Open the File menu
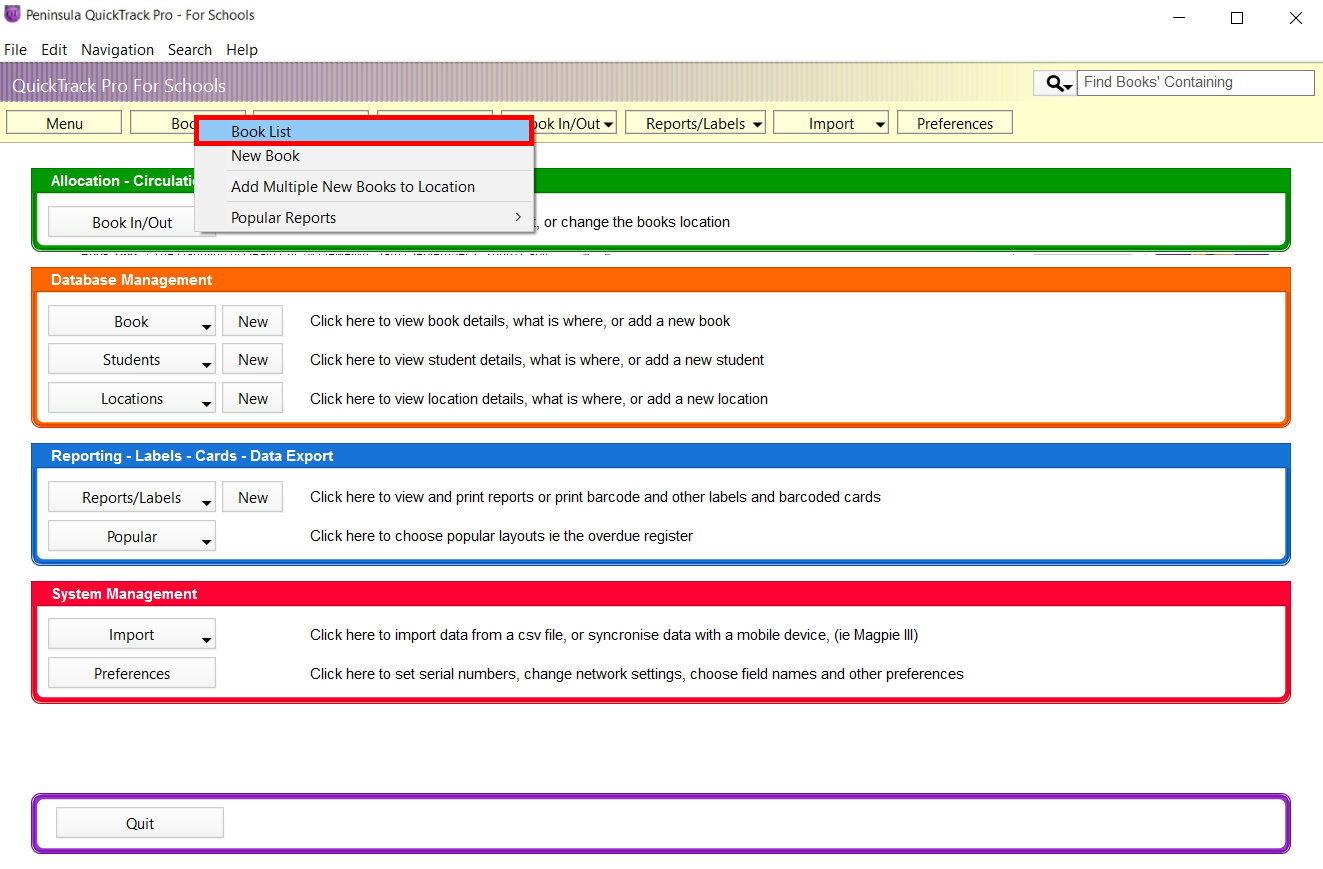This screenshot has height=869, width=1323. pos(15,50)
